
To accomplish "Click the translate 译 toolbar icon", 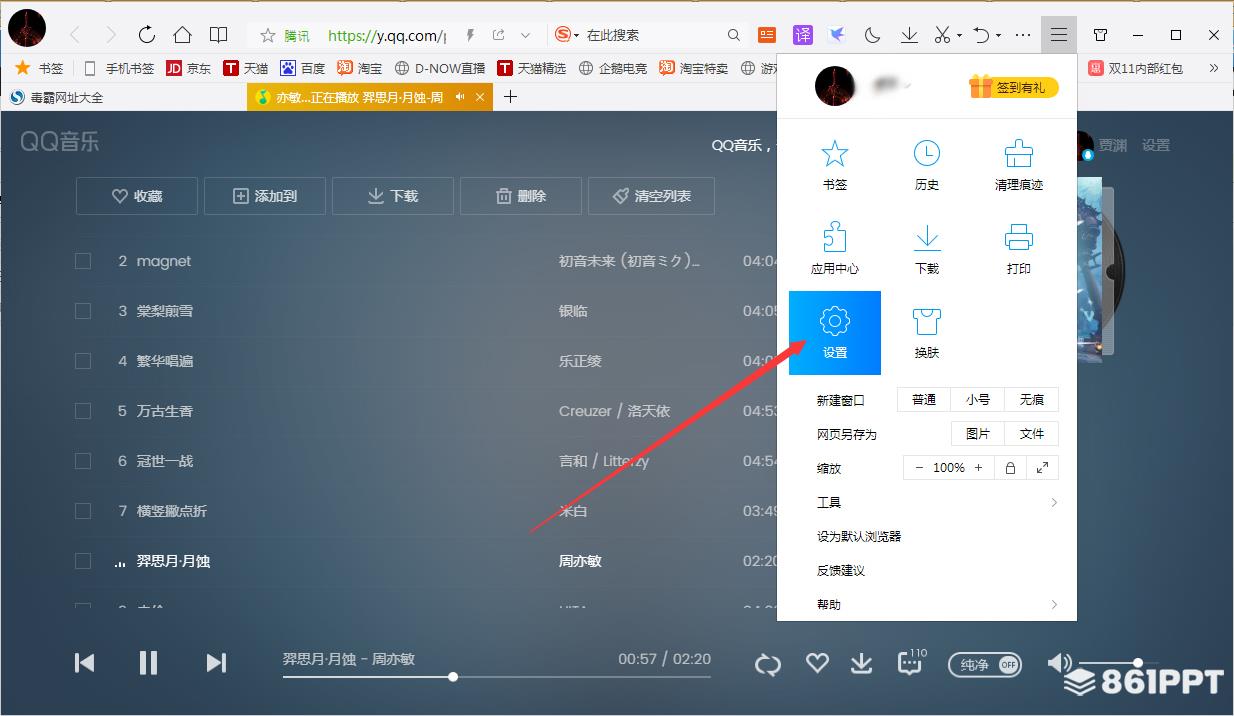I will (803, 35).
